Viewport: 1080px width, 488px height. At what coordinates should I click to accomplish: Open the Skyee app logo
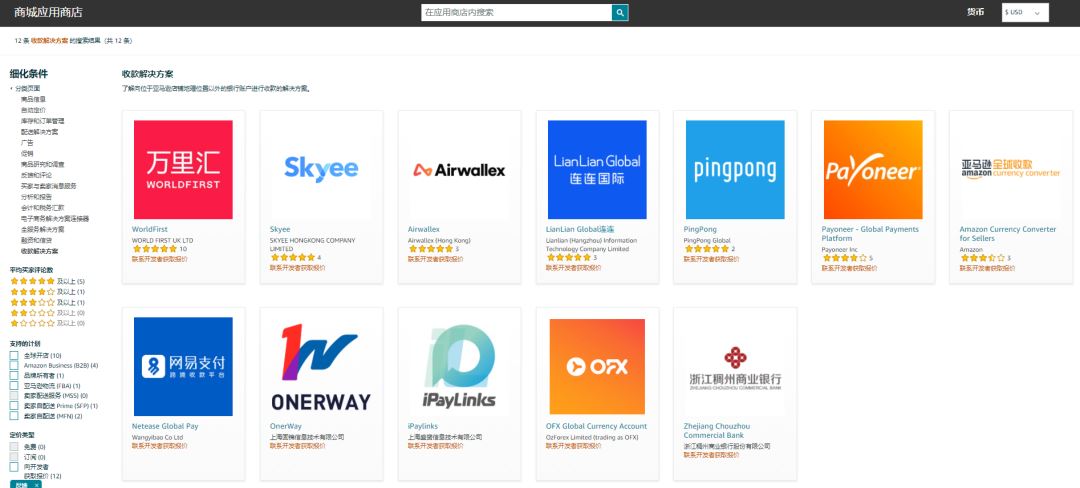pyautogui.click(x=321, y=169)
